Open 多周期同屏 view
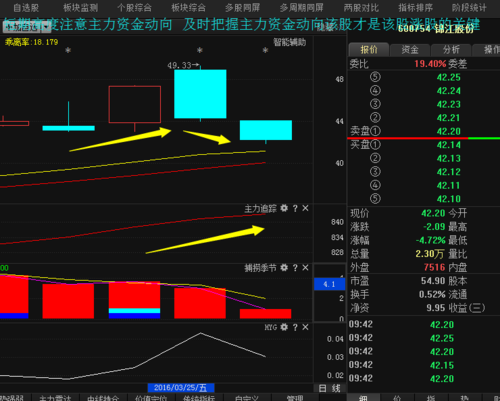500x401 pixels. coord(301,8)
